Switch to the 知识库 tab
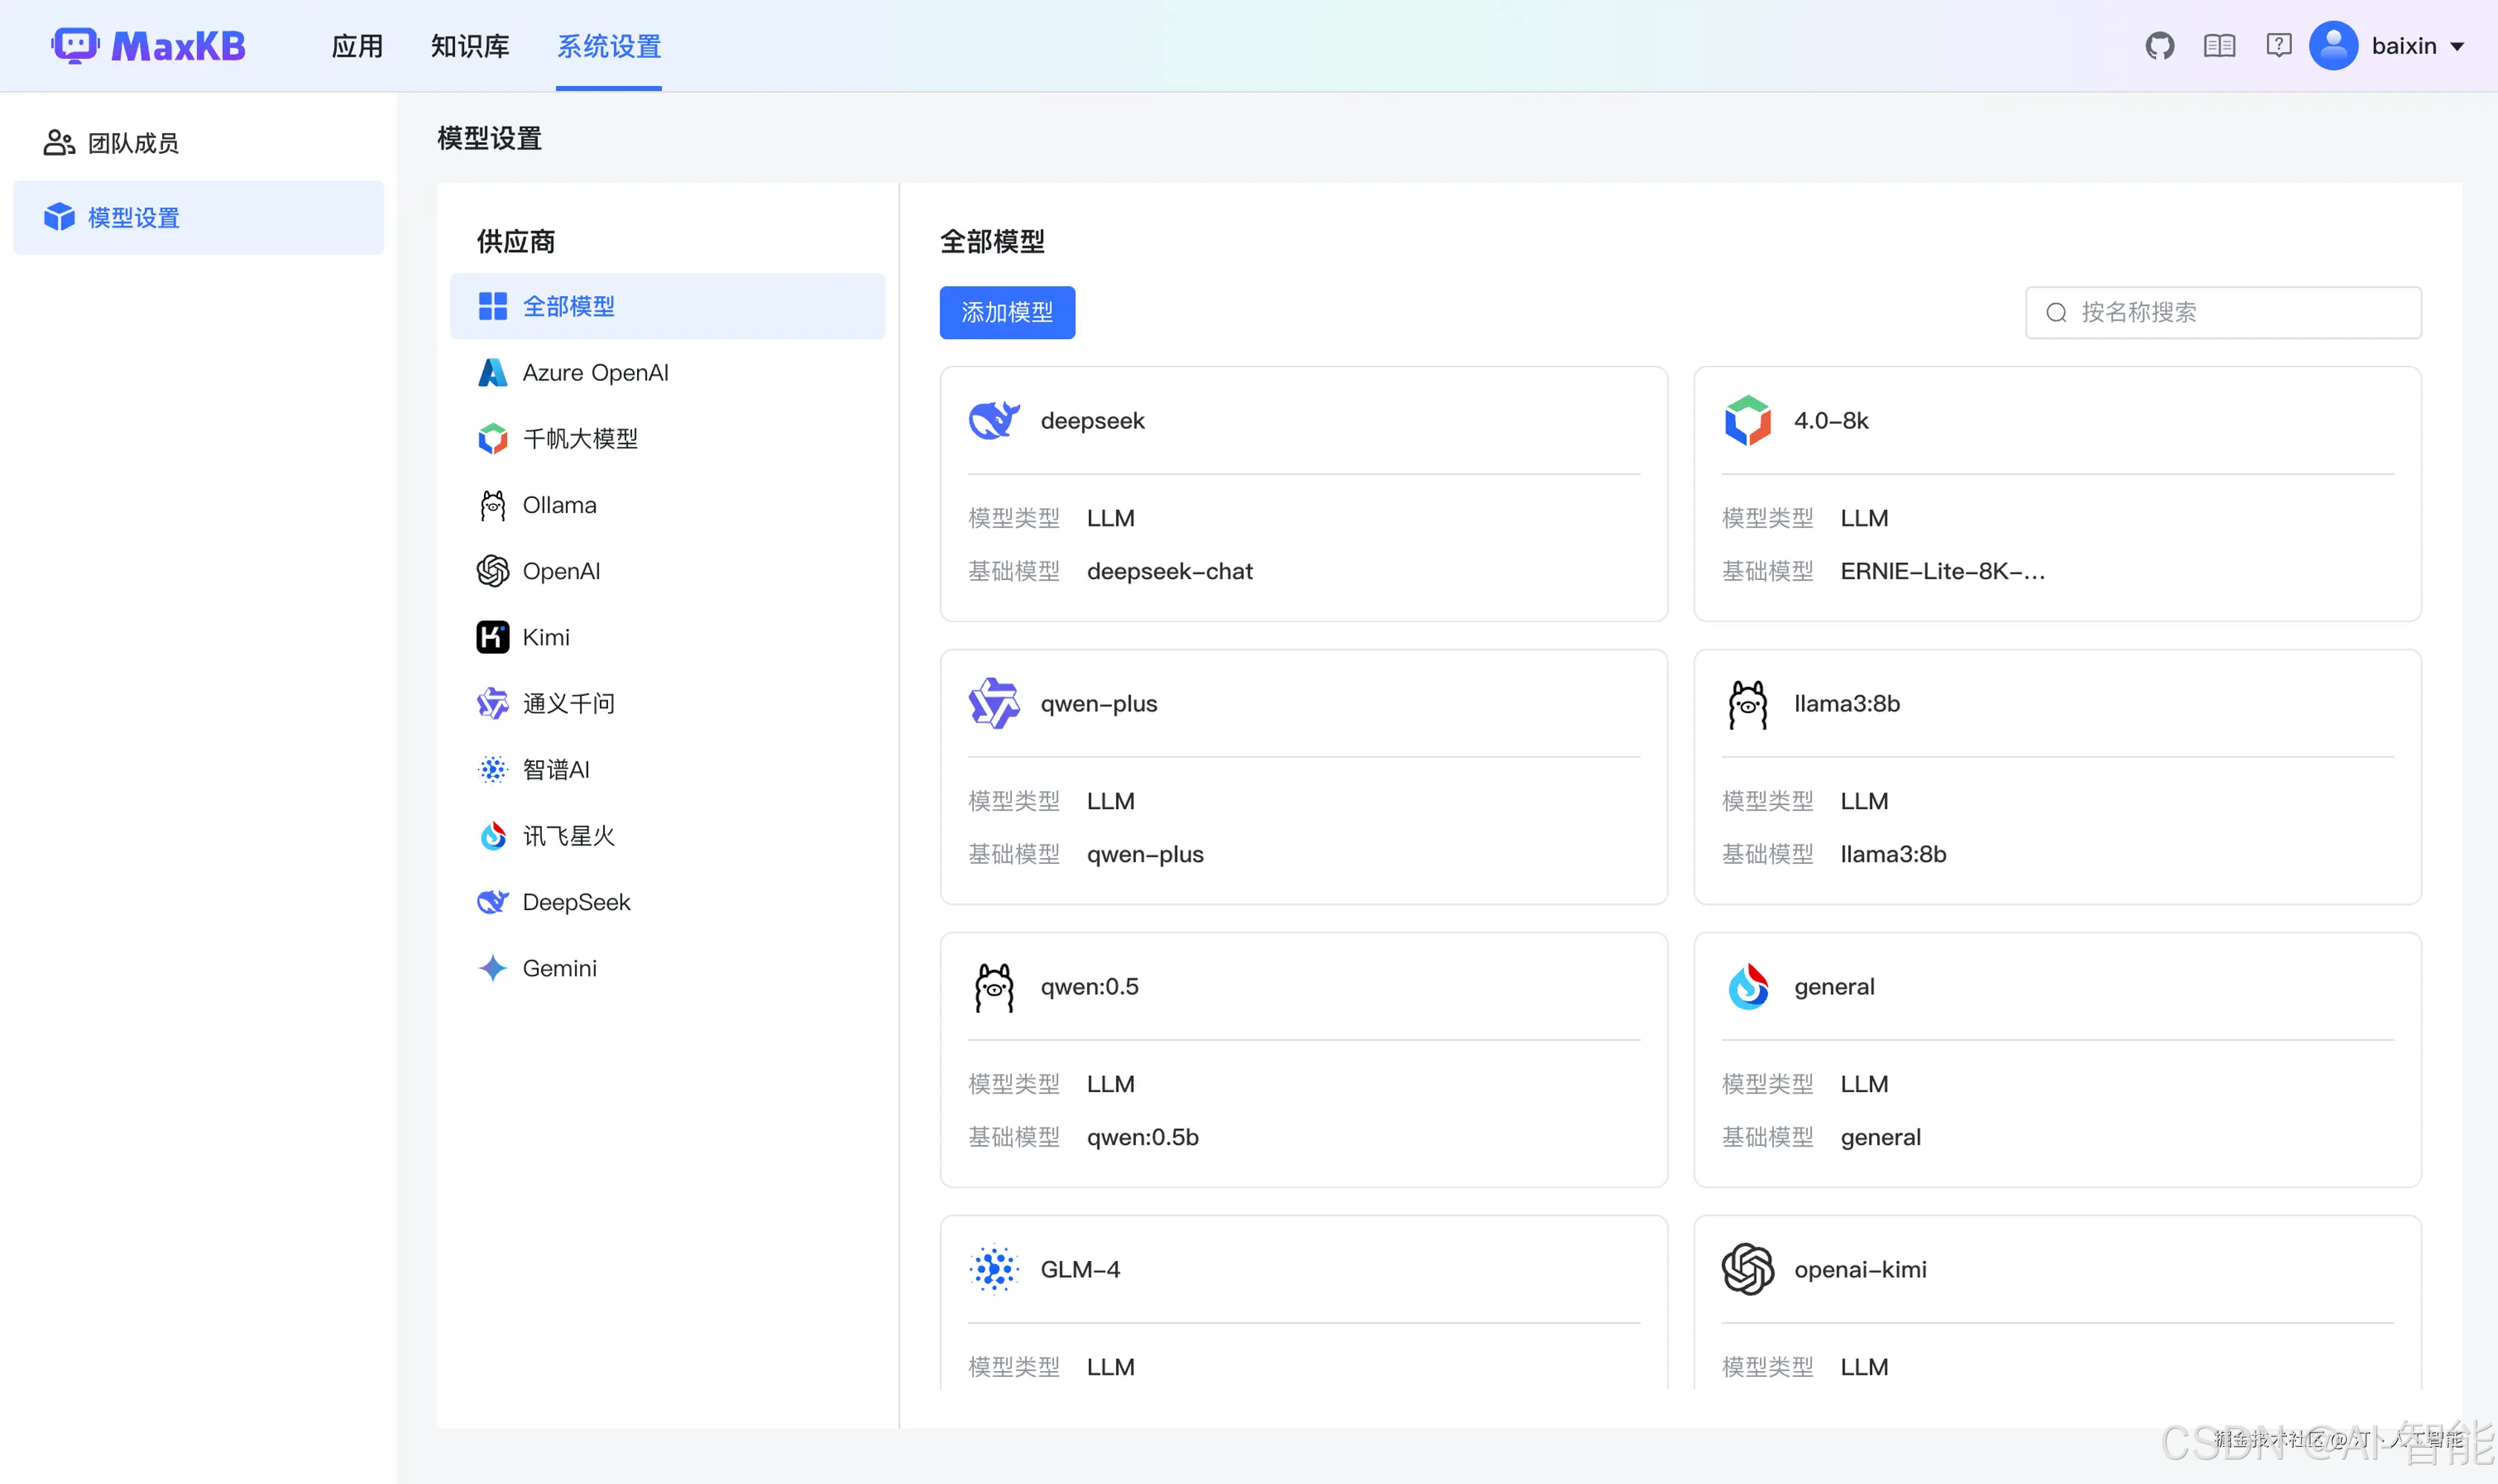 [x=469, y=46]
